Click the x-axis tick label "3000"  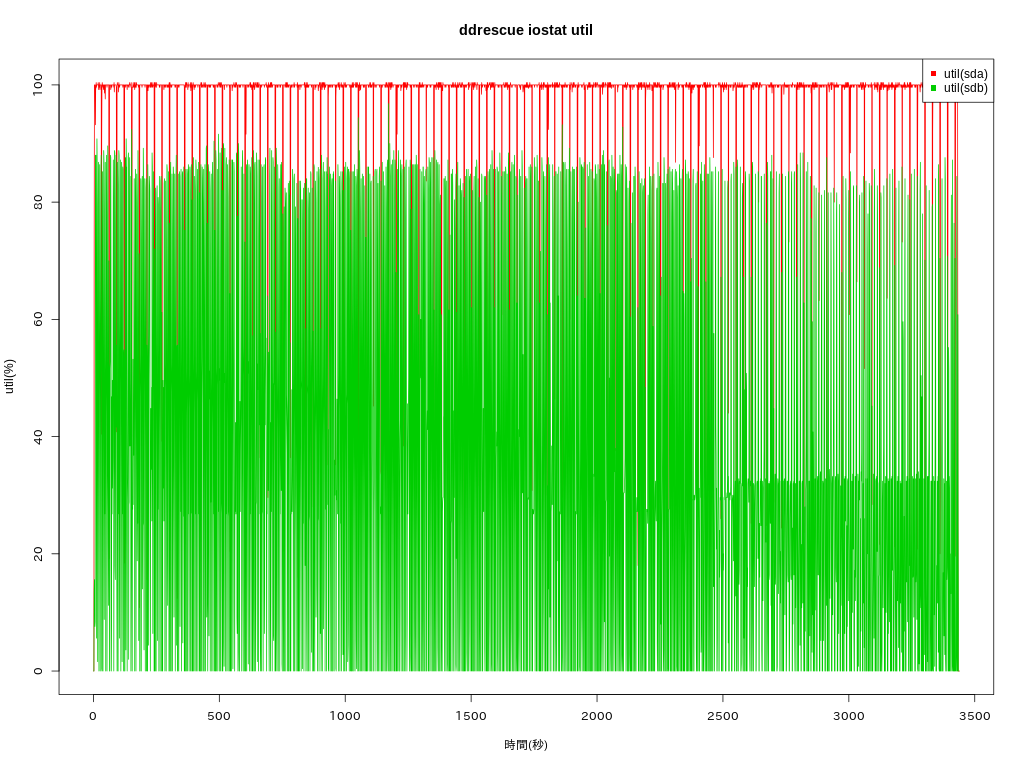tap(849, 716)
